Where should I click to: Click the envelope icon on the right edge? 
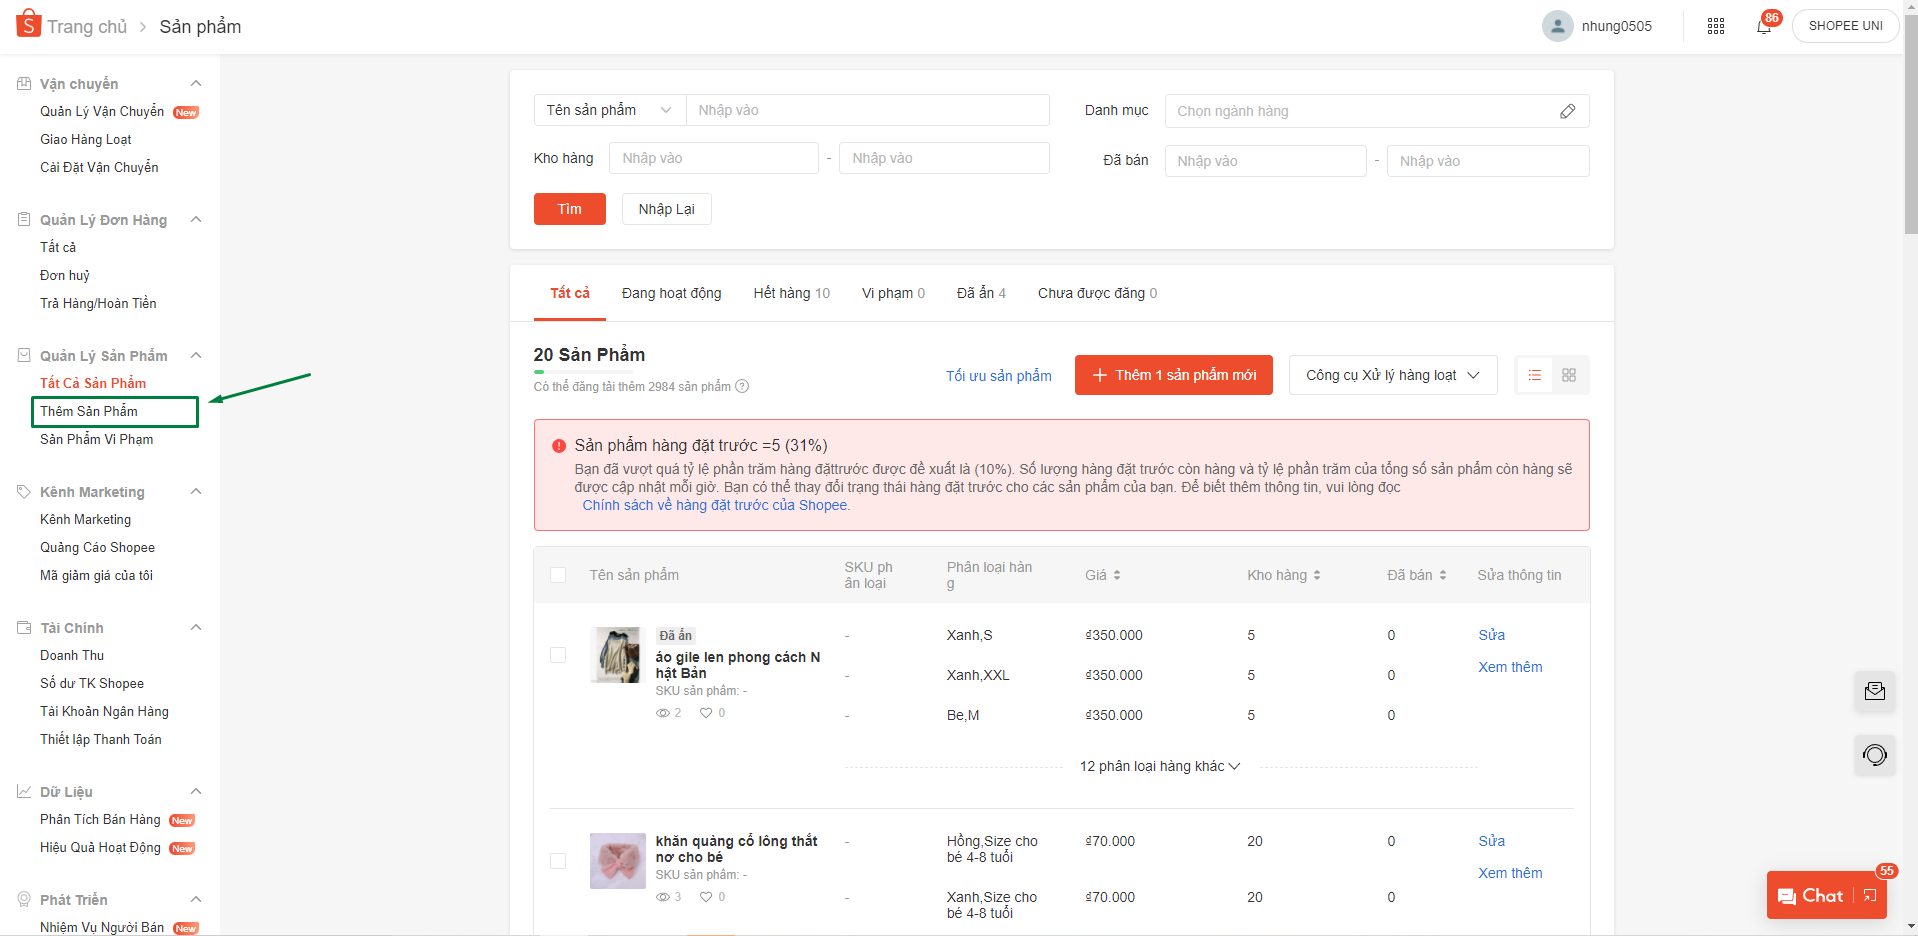click(x=1875, y=692)
